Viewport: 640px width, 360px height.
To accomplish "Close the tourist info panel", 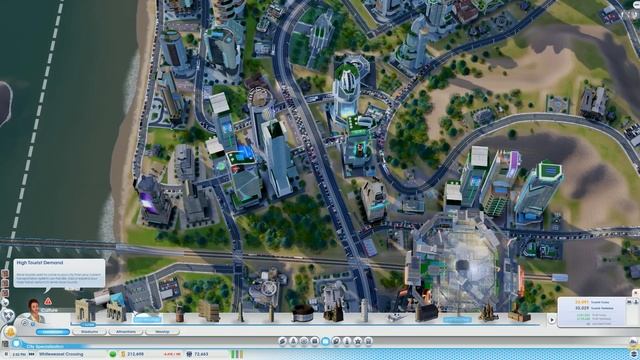I will tap(636, 293).
